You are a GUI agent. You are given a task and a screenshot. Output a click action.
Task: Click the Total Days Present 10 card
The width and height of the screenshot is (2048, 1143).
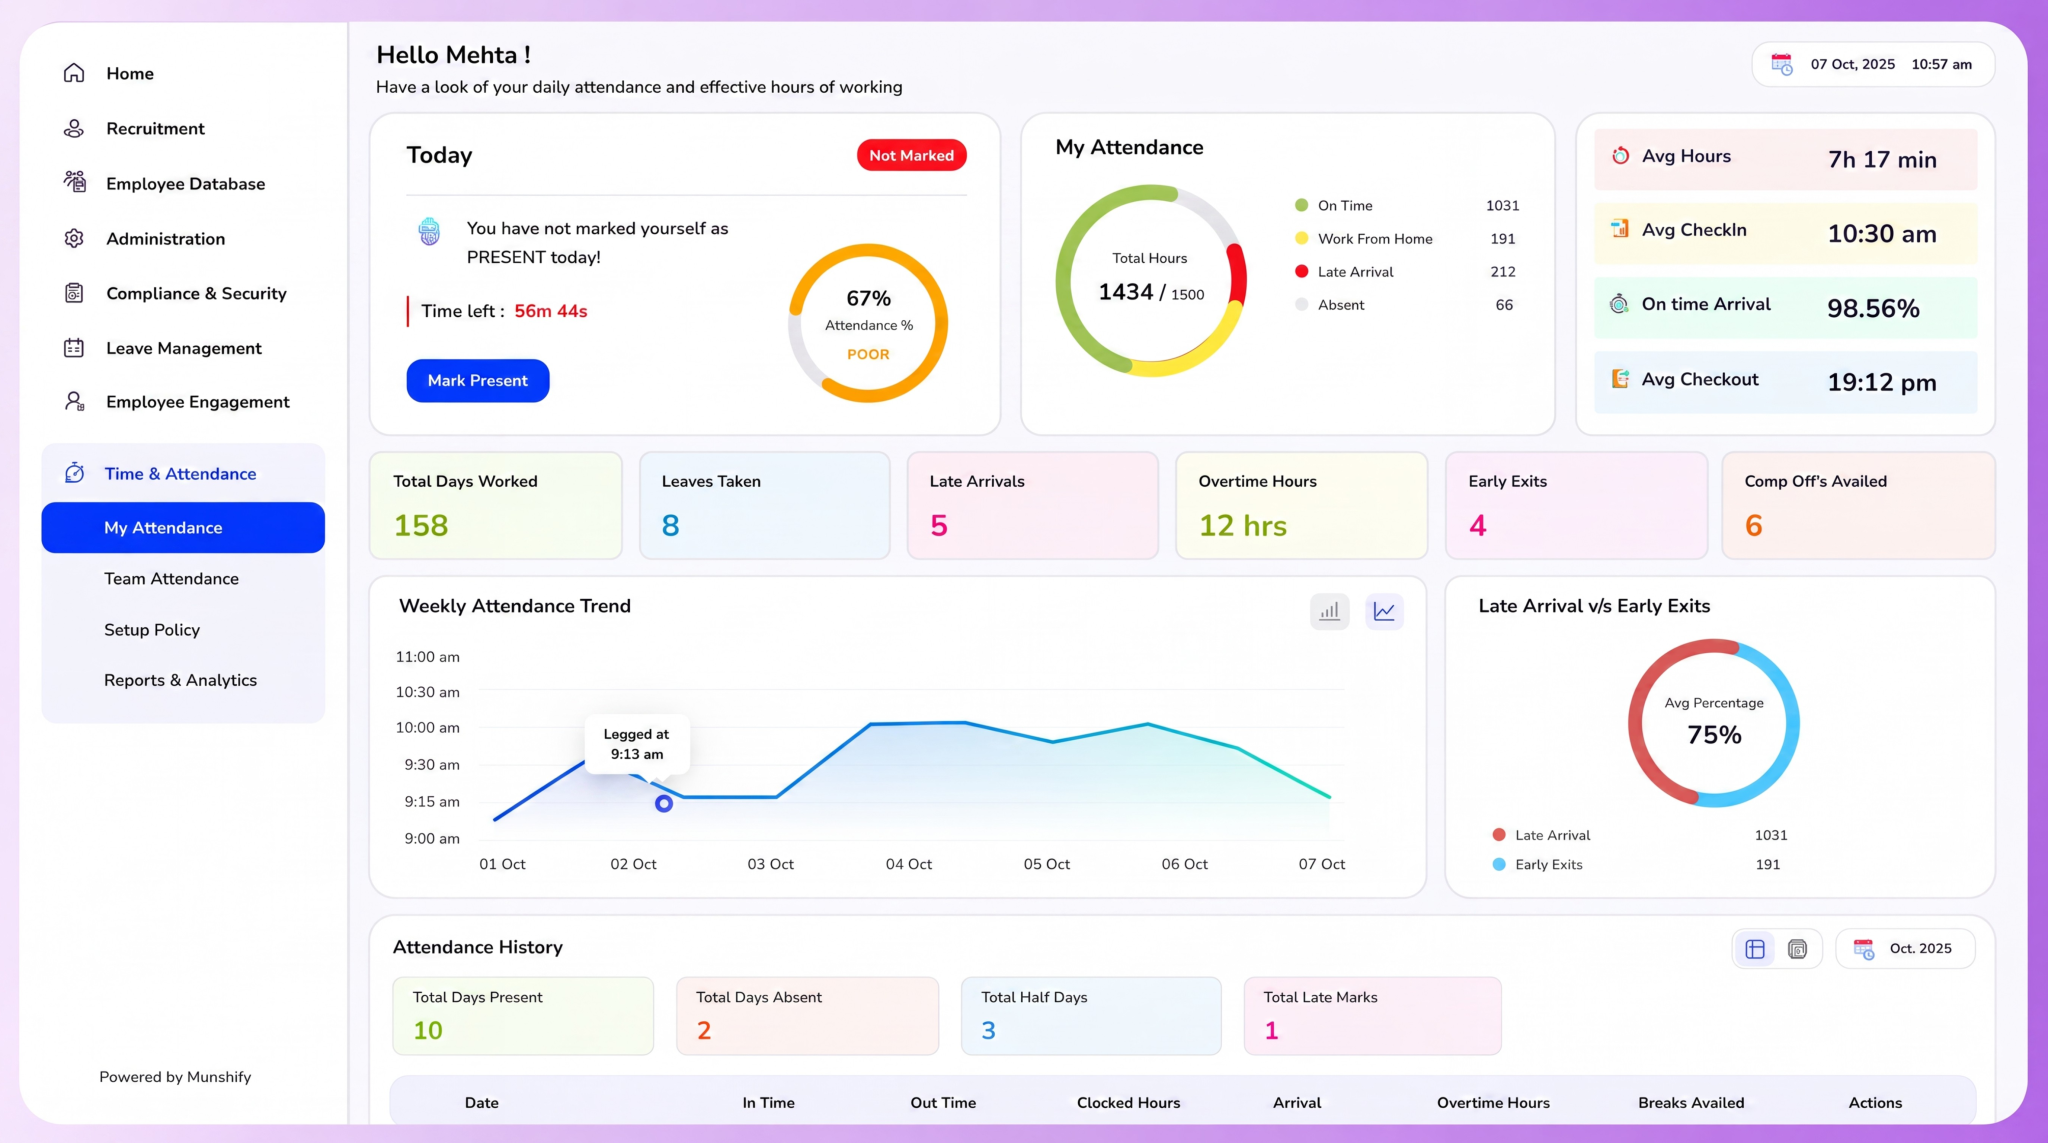(x=523, y=1016)
